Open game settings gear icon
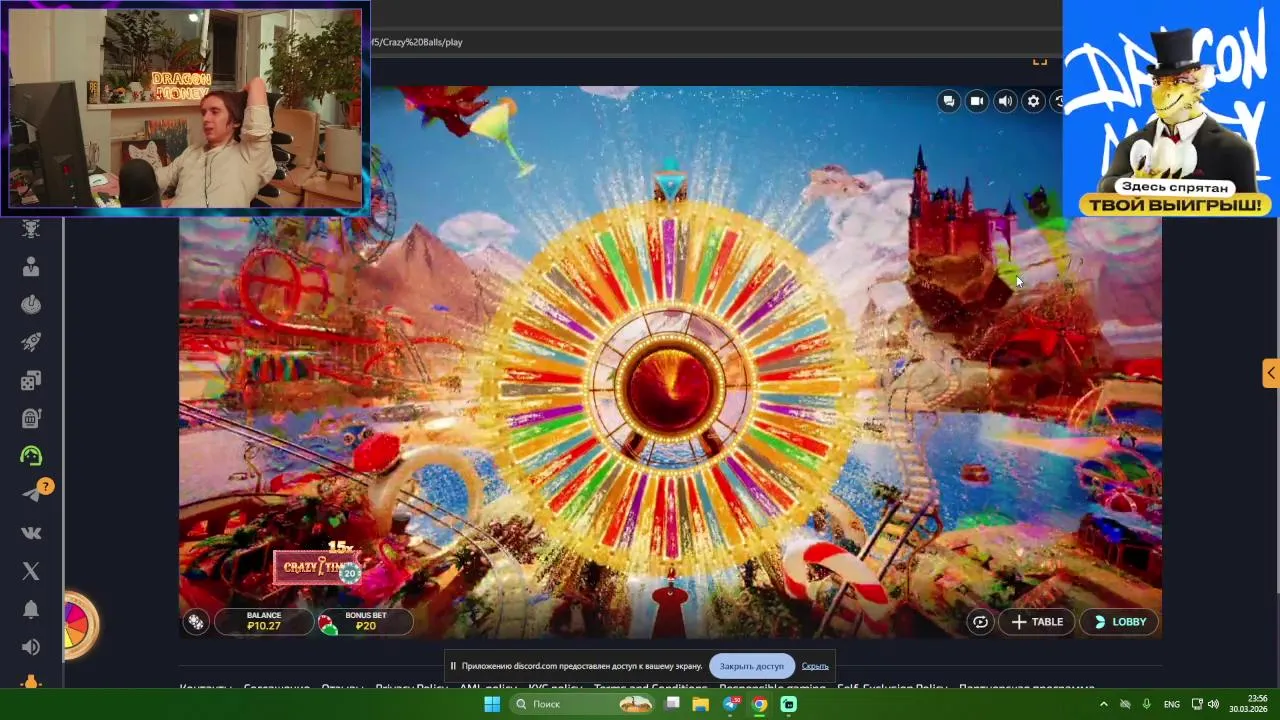 [x=1033, y=101]
